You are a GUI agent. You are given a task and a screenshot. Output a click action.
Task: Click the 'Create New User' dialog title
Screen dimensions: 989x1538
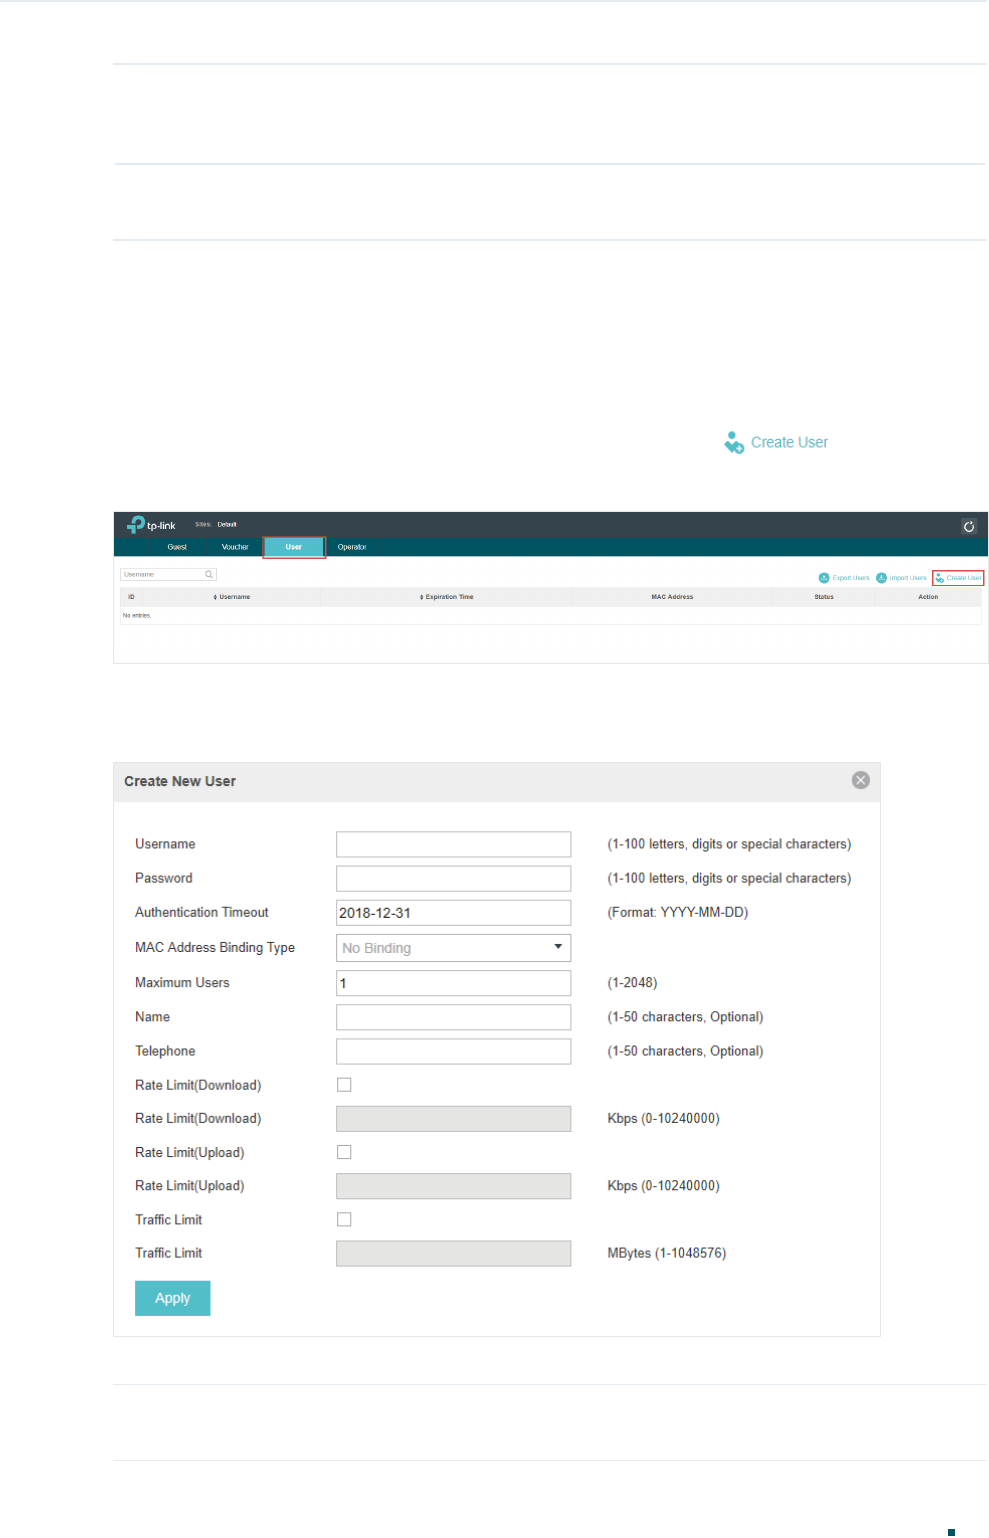coord(180,781)
